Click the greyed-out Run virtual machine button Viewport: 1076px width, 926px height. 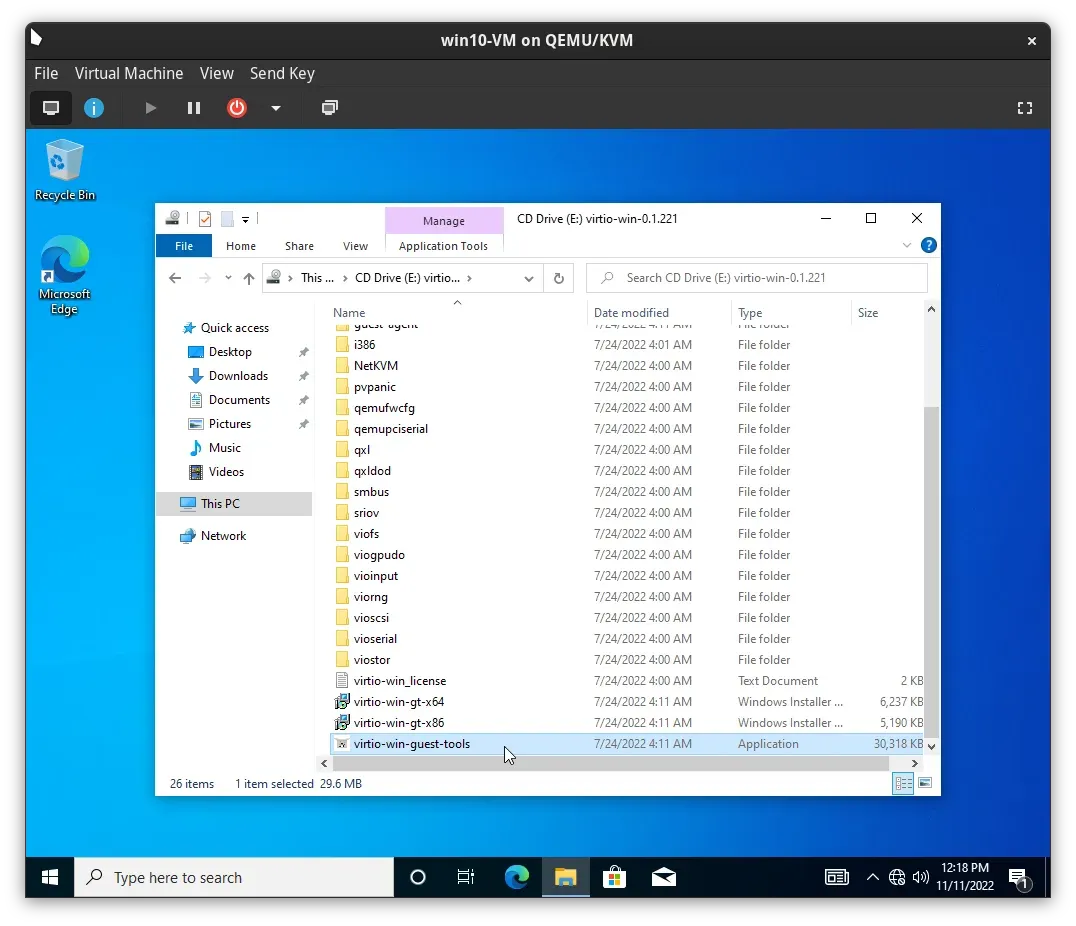(150, 108)
